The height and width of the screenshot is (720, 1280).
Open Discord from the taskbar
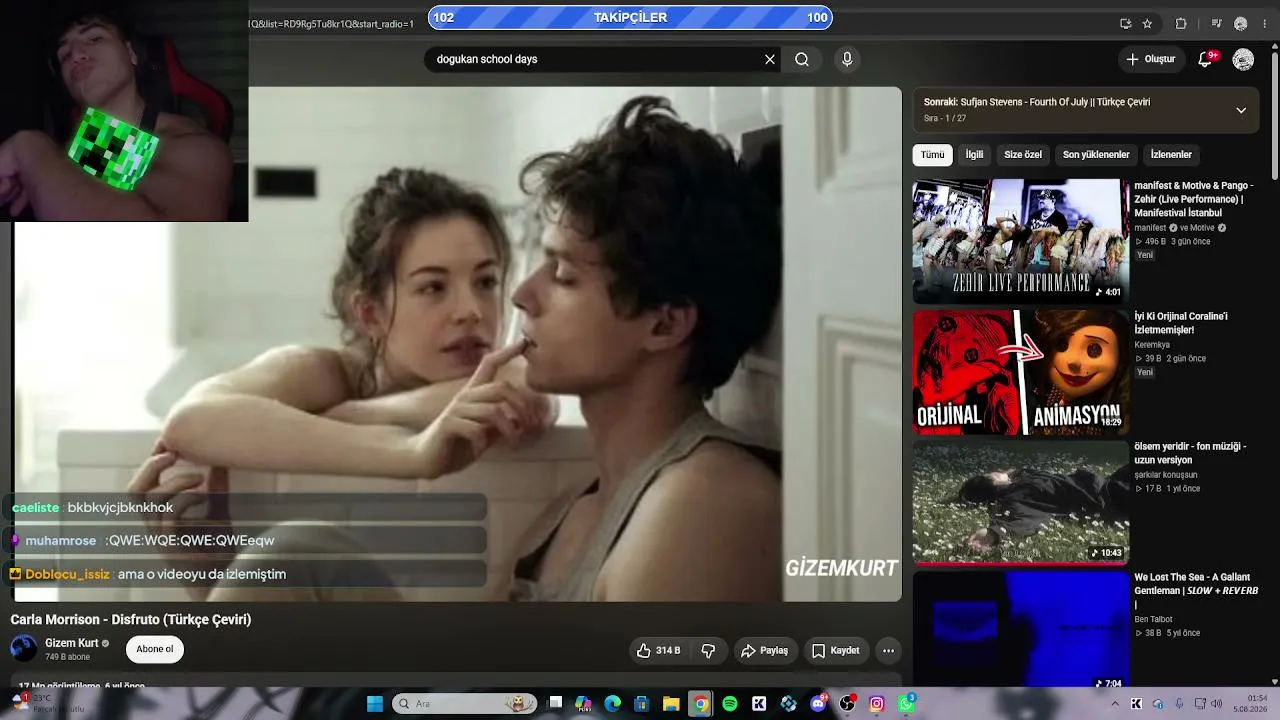(818, 704)
